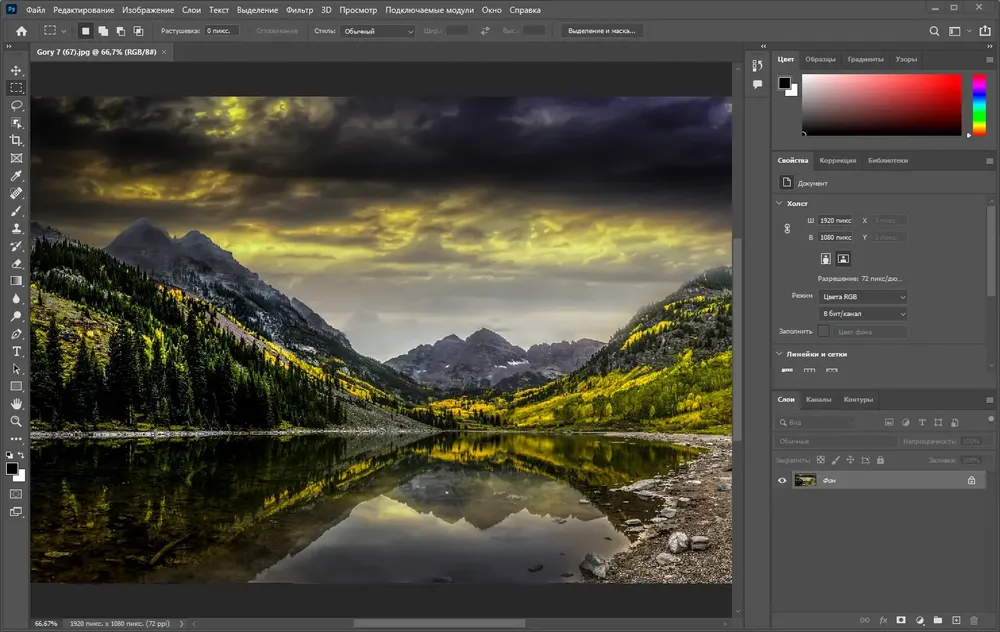Image resolution: width=1000 pixels, height=632 pixels.
Task: Select the Horizontal Type tool
Action: coord(16,351)
